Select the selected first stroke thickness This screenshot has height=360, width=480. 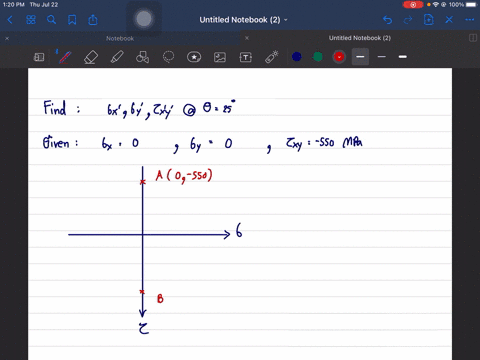pyautogui.click(x=360, y=57)
